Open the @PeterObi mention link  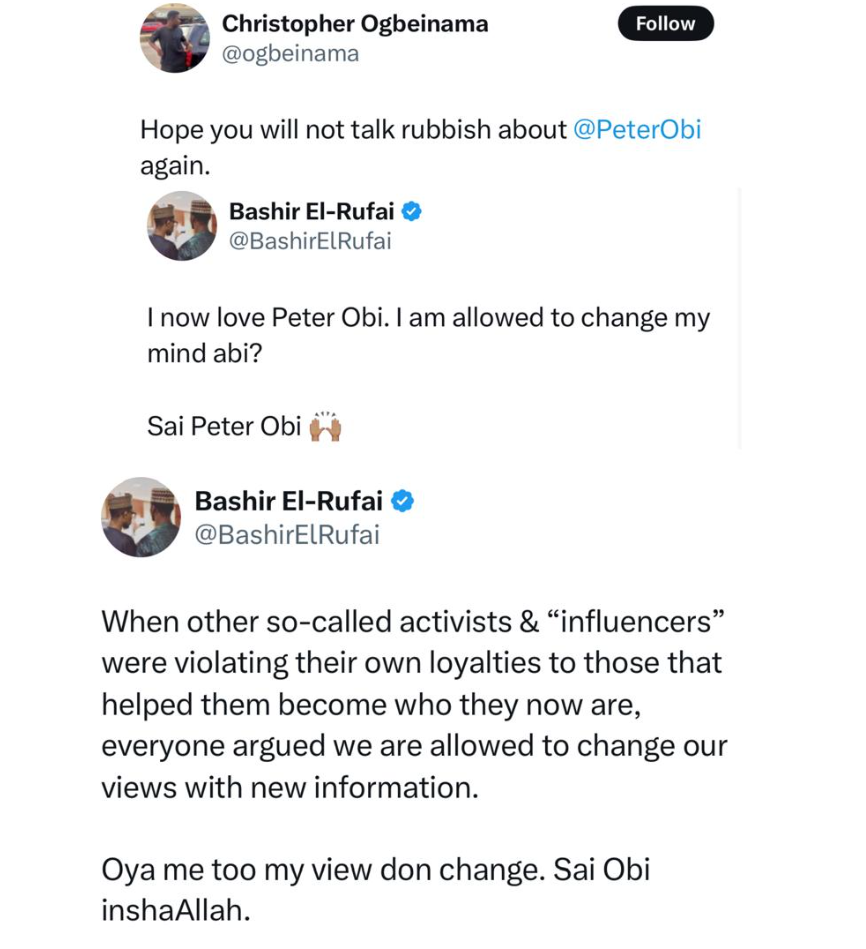tap(638, 130)
